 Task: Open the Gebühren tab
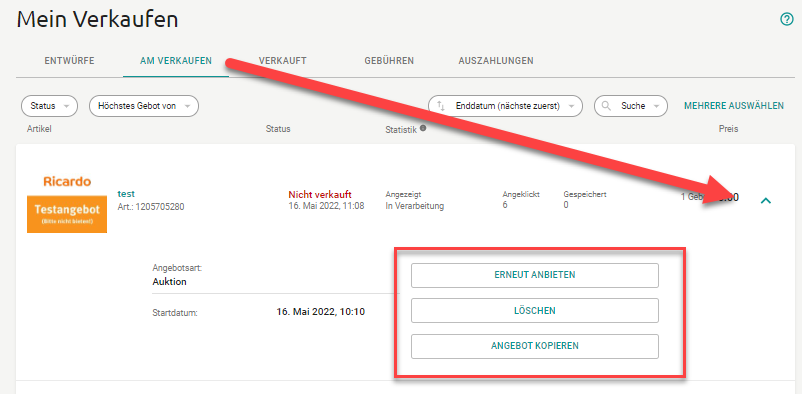tap(389, 61)
